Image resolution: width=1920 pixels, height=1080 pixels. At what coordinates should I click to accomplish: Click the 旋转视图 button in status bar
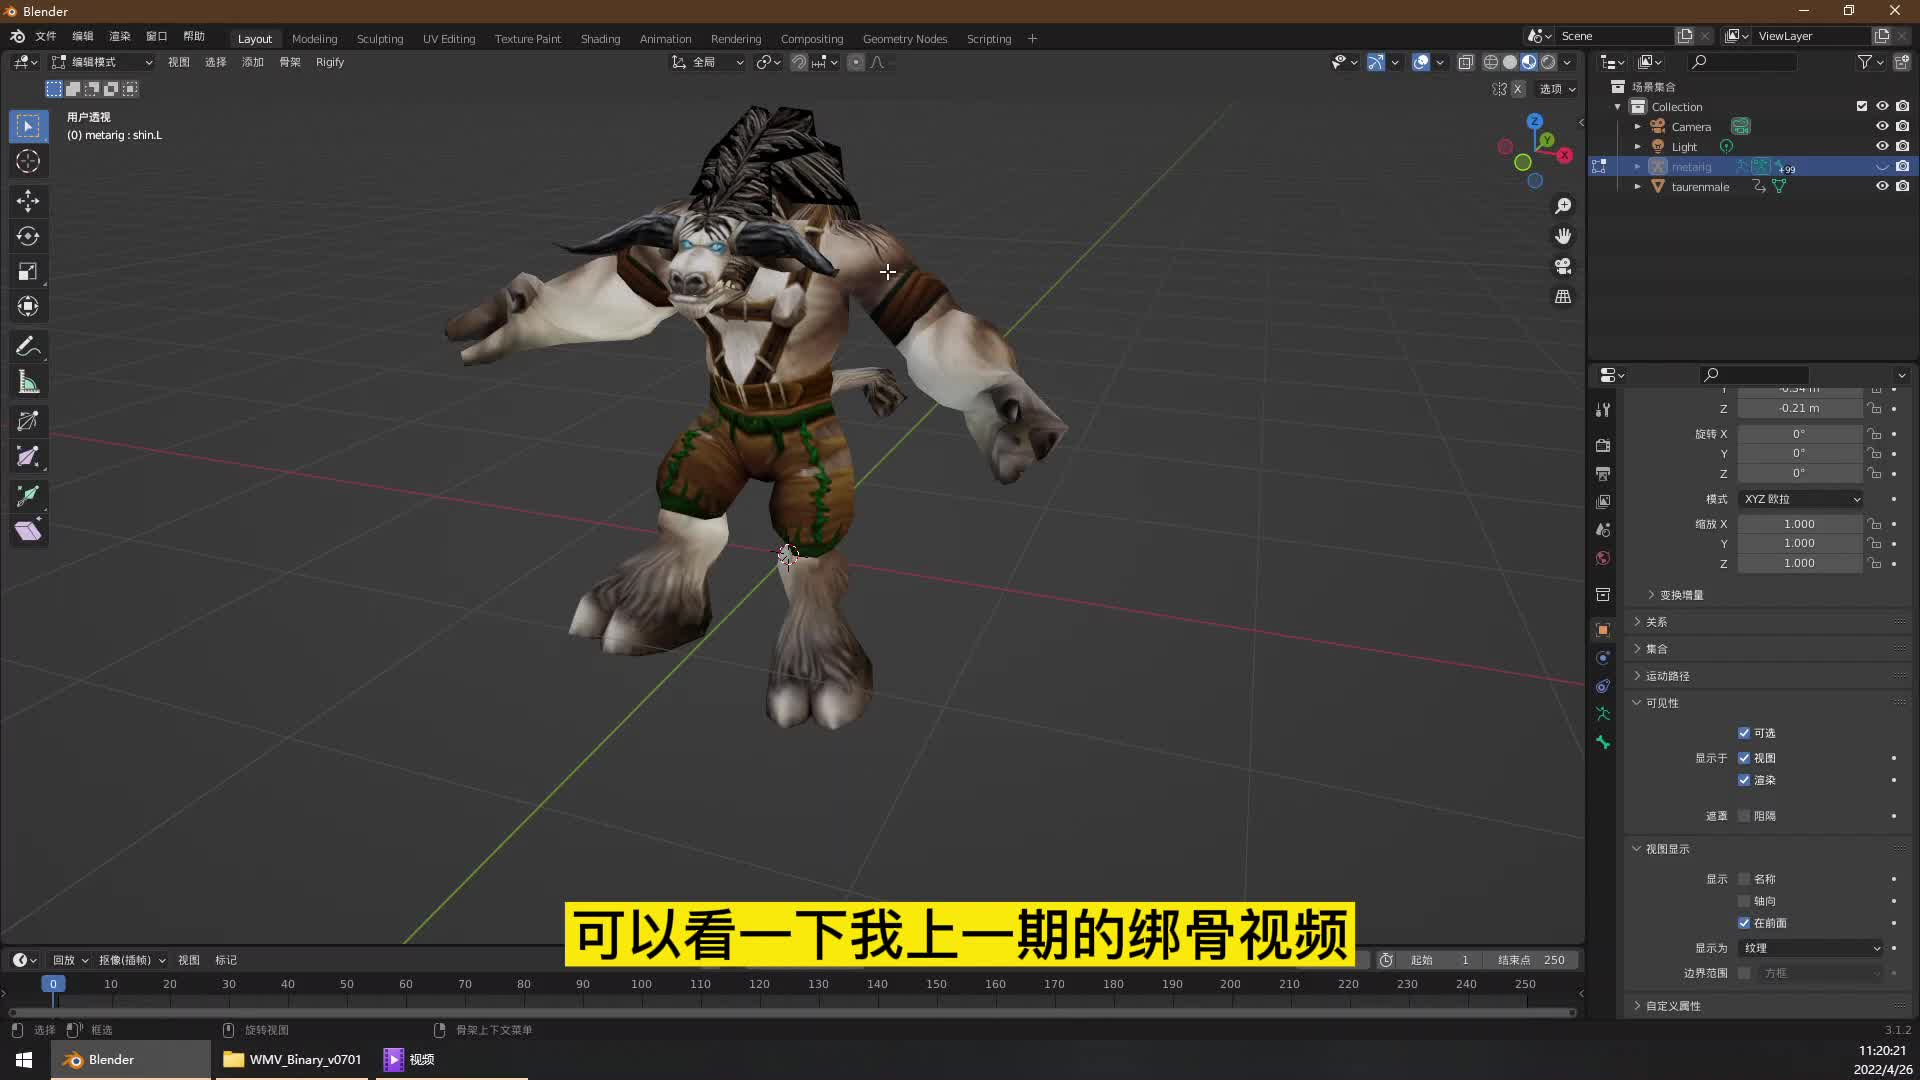coord(266,1029)
